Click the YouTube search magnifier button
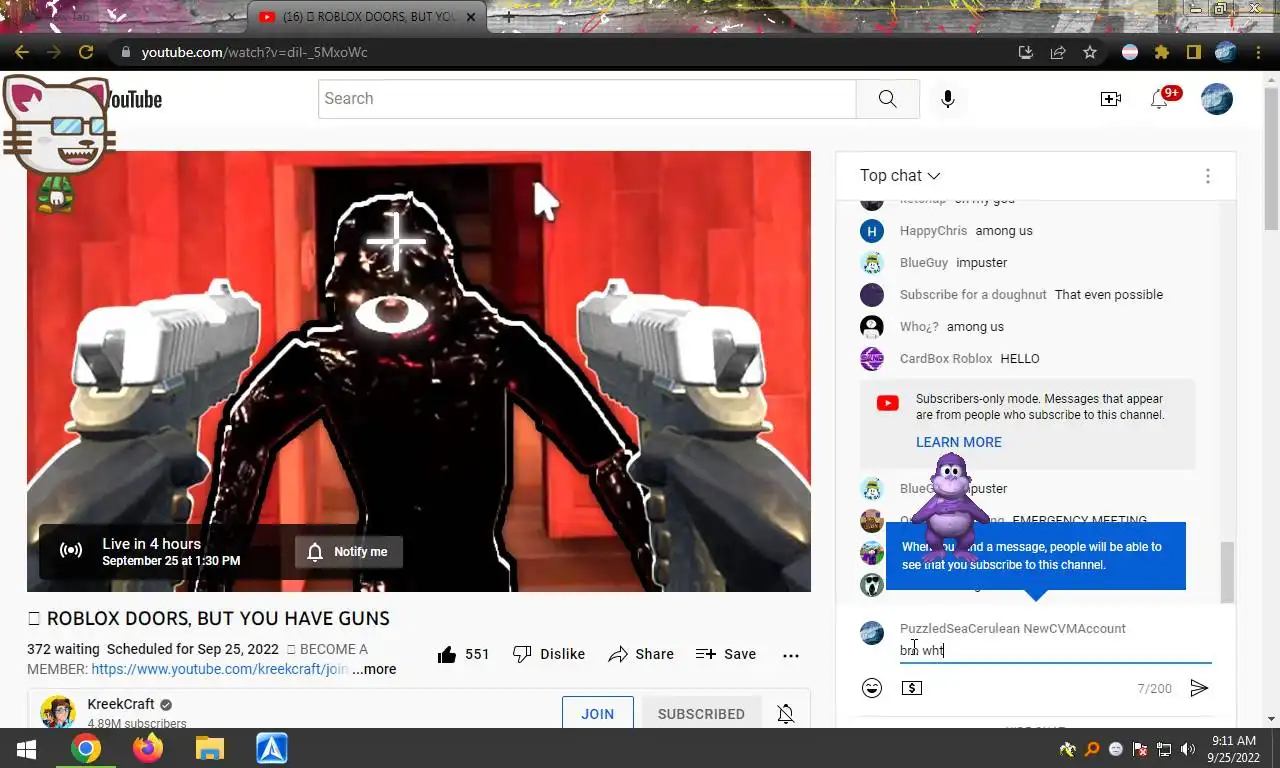The height and width of the screenshot is (768, 1280). [887, 98]
